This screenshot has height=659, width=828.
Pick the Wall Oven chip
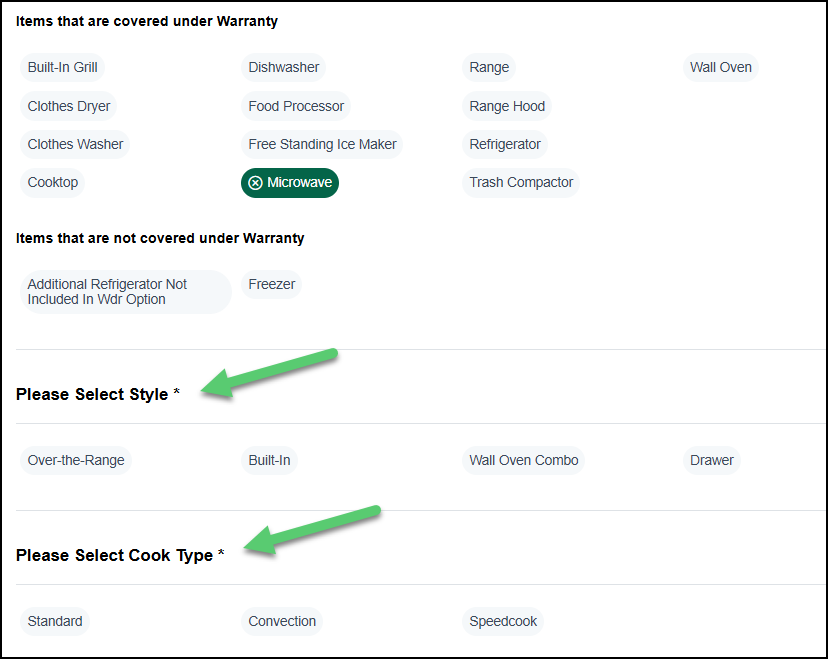coord(720,68)
